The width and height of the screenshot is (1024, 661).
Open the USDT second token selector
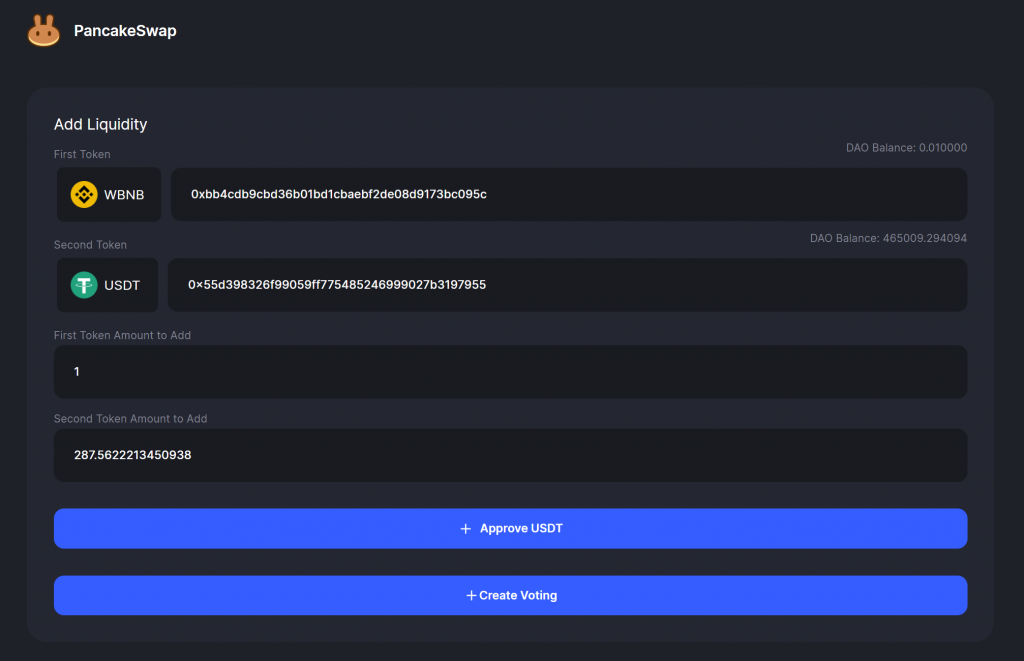[108, 285]
